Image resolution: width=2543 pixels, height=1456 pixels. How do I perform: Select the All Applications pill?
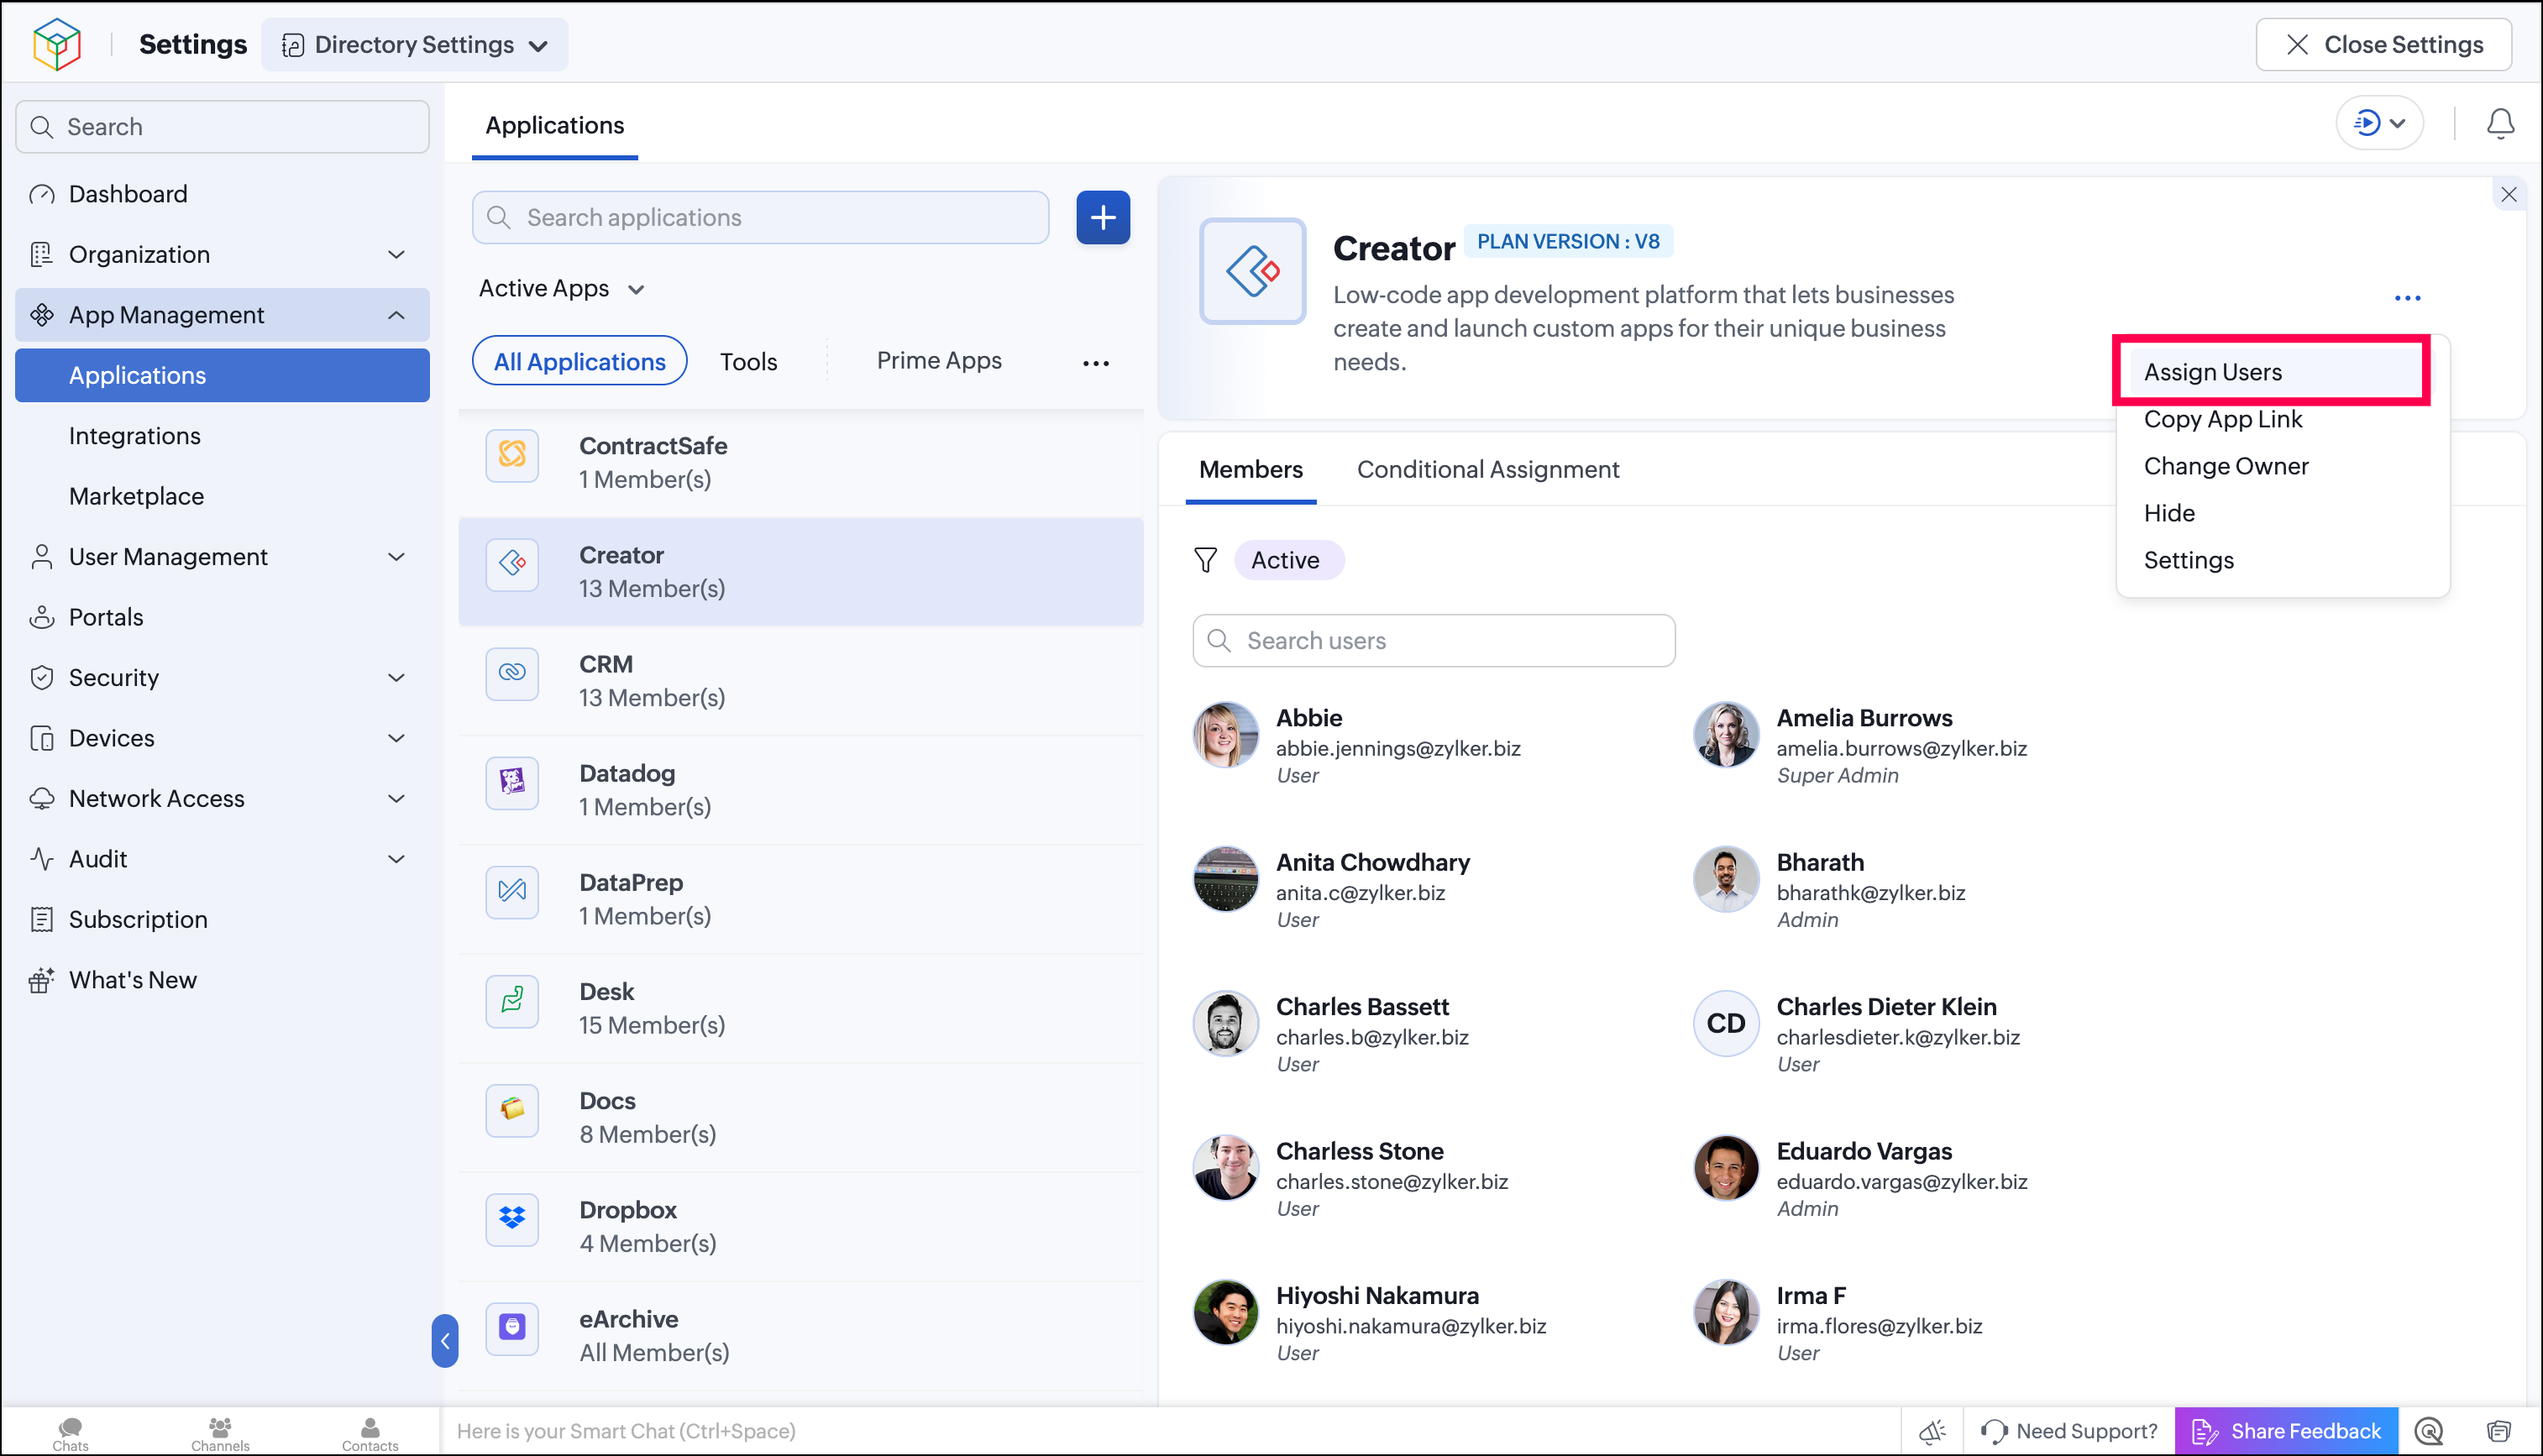tap(579, 361)
